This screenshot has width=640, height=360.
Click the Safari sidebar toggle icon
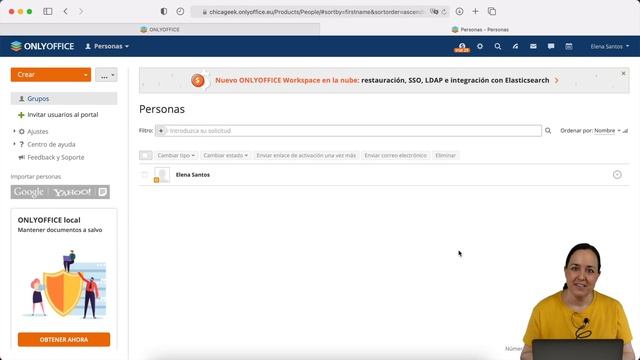pyautogui.click(x=48, y=11)
